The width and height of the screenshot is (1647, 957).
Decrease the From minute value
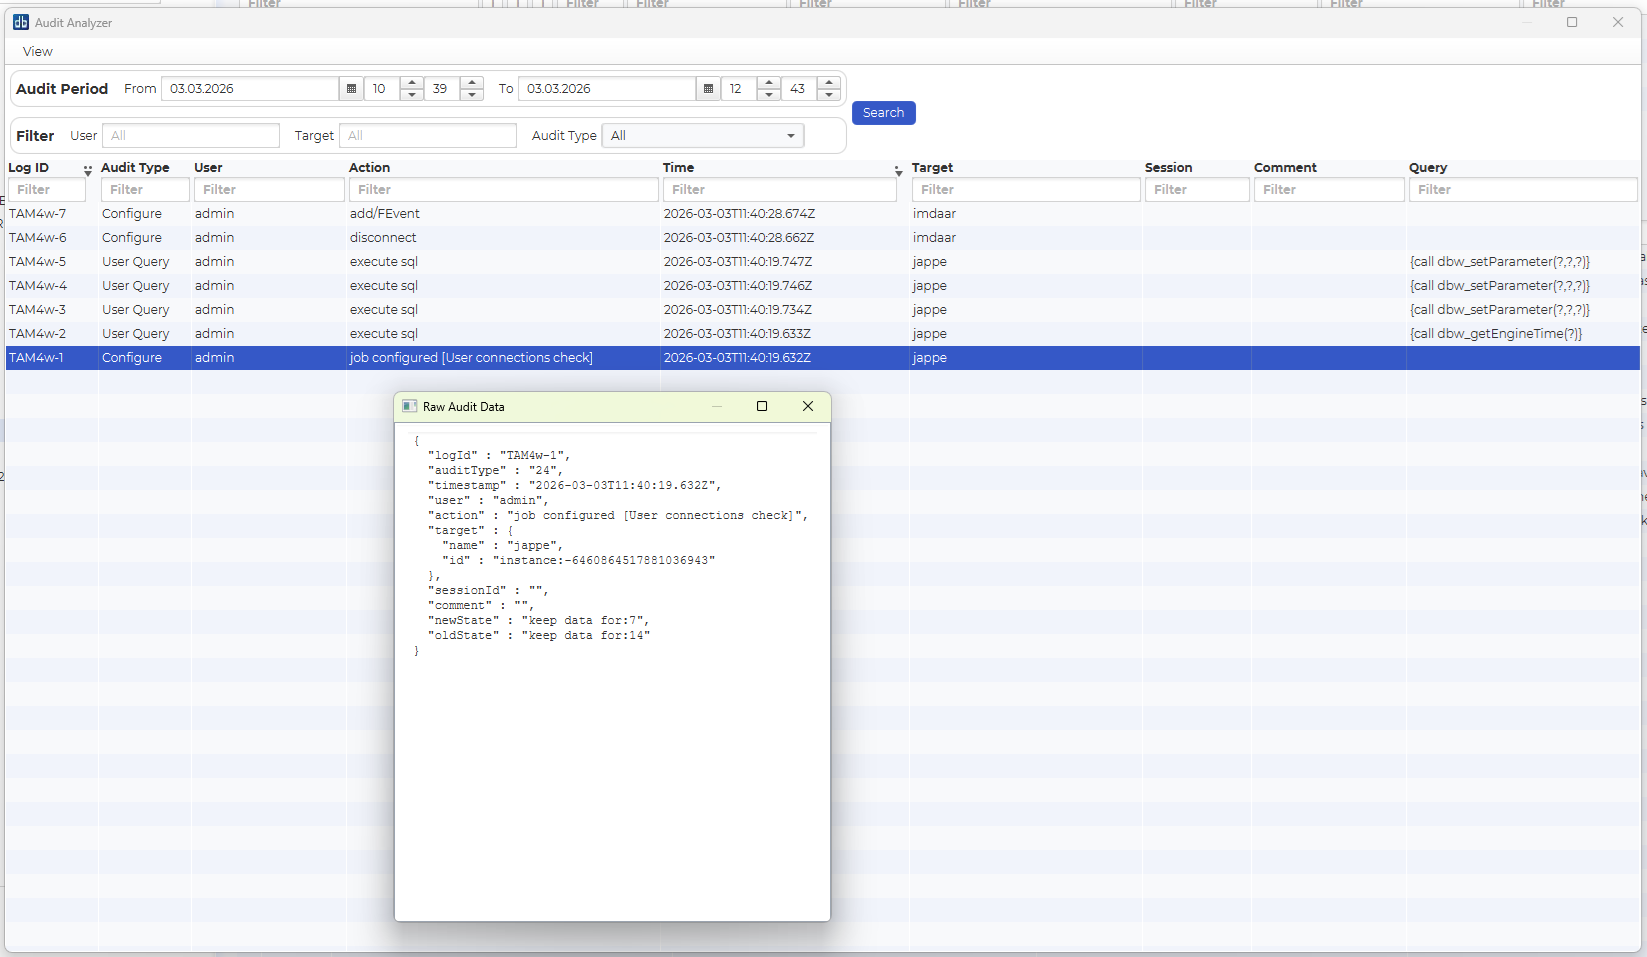pos(472,95)
